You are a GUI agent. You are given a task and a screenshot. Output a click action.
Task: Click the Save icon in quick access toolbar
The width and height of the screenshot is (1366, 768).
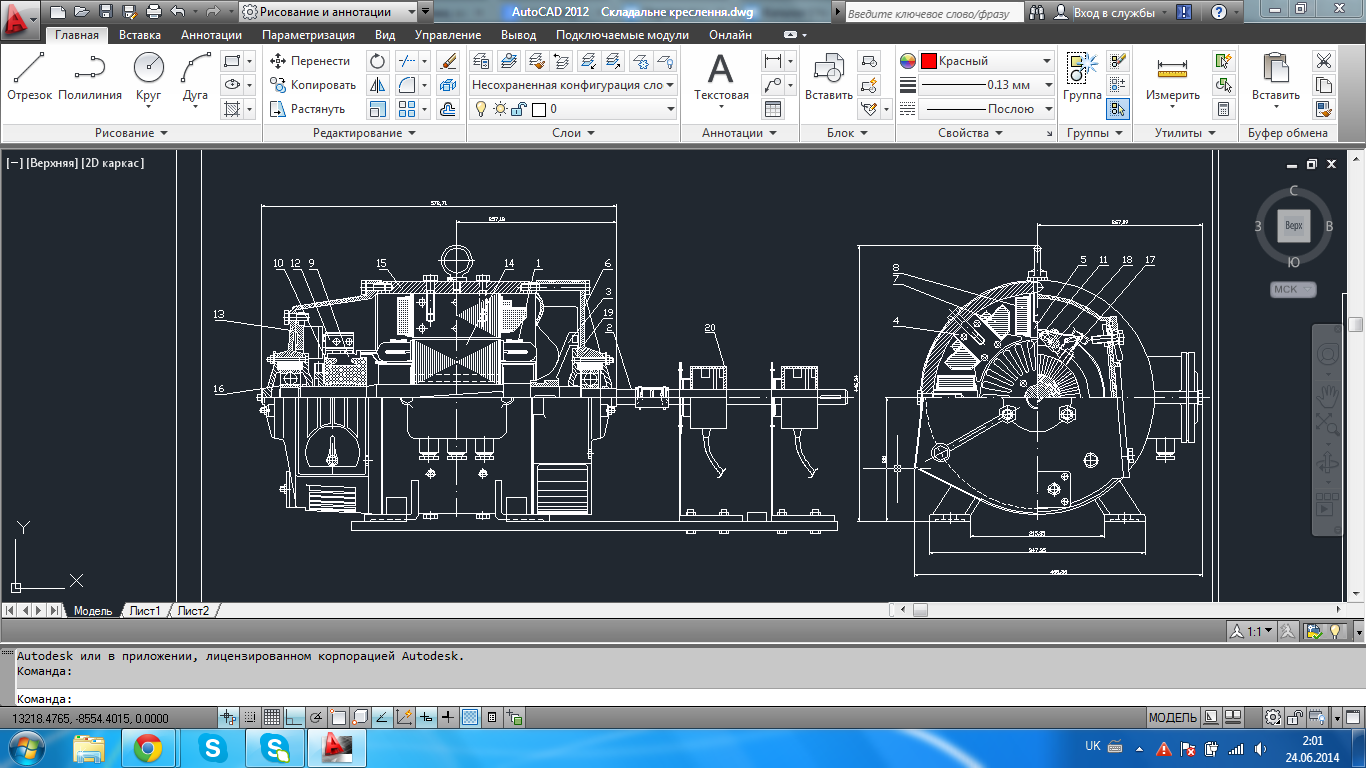click(x=104, y=12)
